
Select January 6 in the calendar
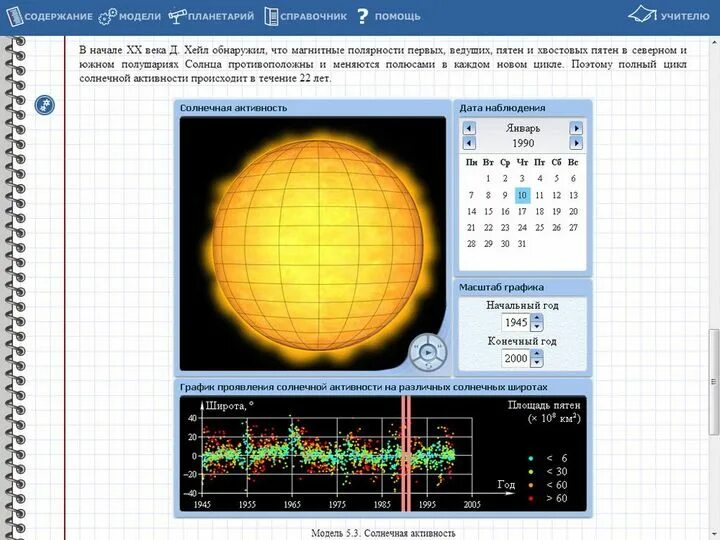point(573,179)
